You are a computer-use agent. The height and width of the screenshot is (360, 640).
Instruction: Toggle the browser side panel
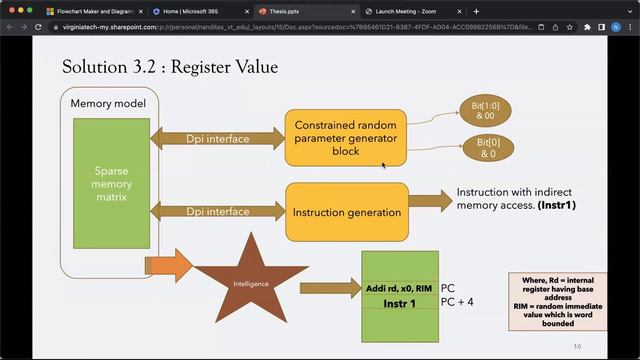click(601, 27)
